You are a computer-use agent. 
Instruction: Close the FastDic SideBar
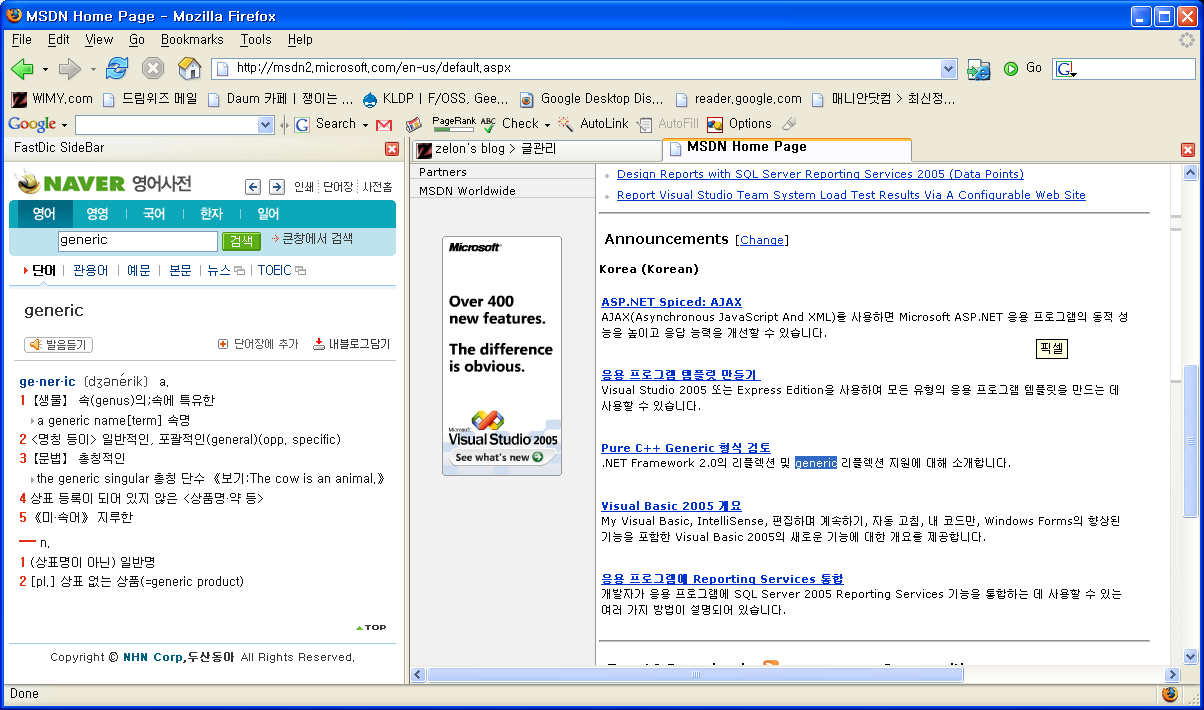click(392, 149)
